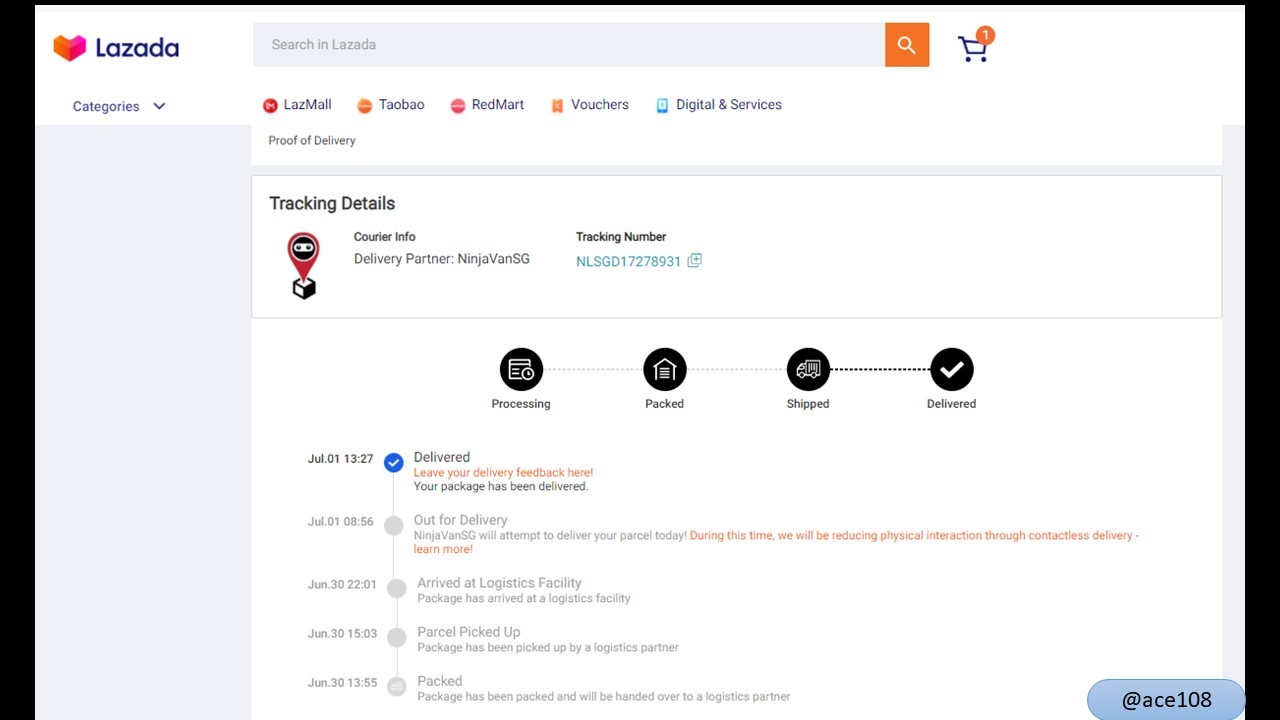Select the Delivered checkmark icon
This screenshot has height=720, width=1280.
point(952,370)
